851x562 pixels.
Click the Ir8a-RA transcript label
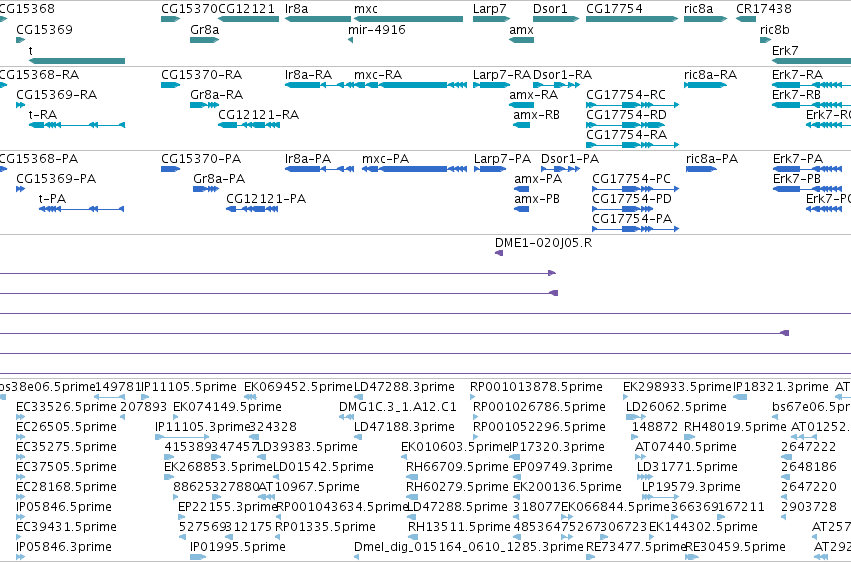click(308, 74)
